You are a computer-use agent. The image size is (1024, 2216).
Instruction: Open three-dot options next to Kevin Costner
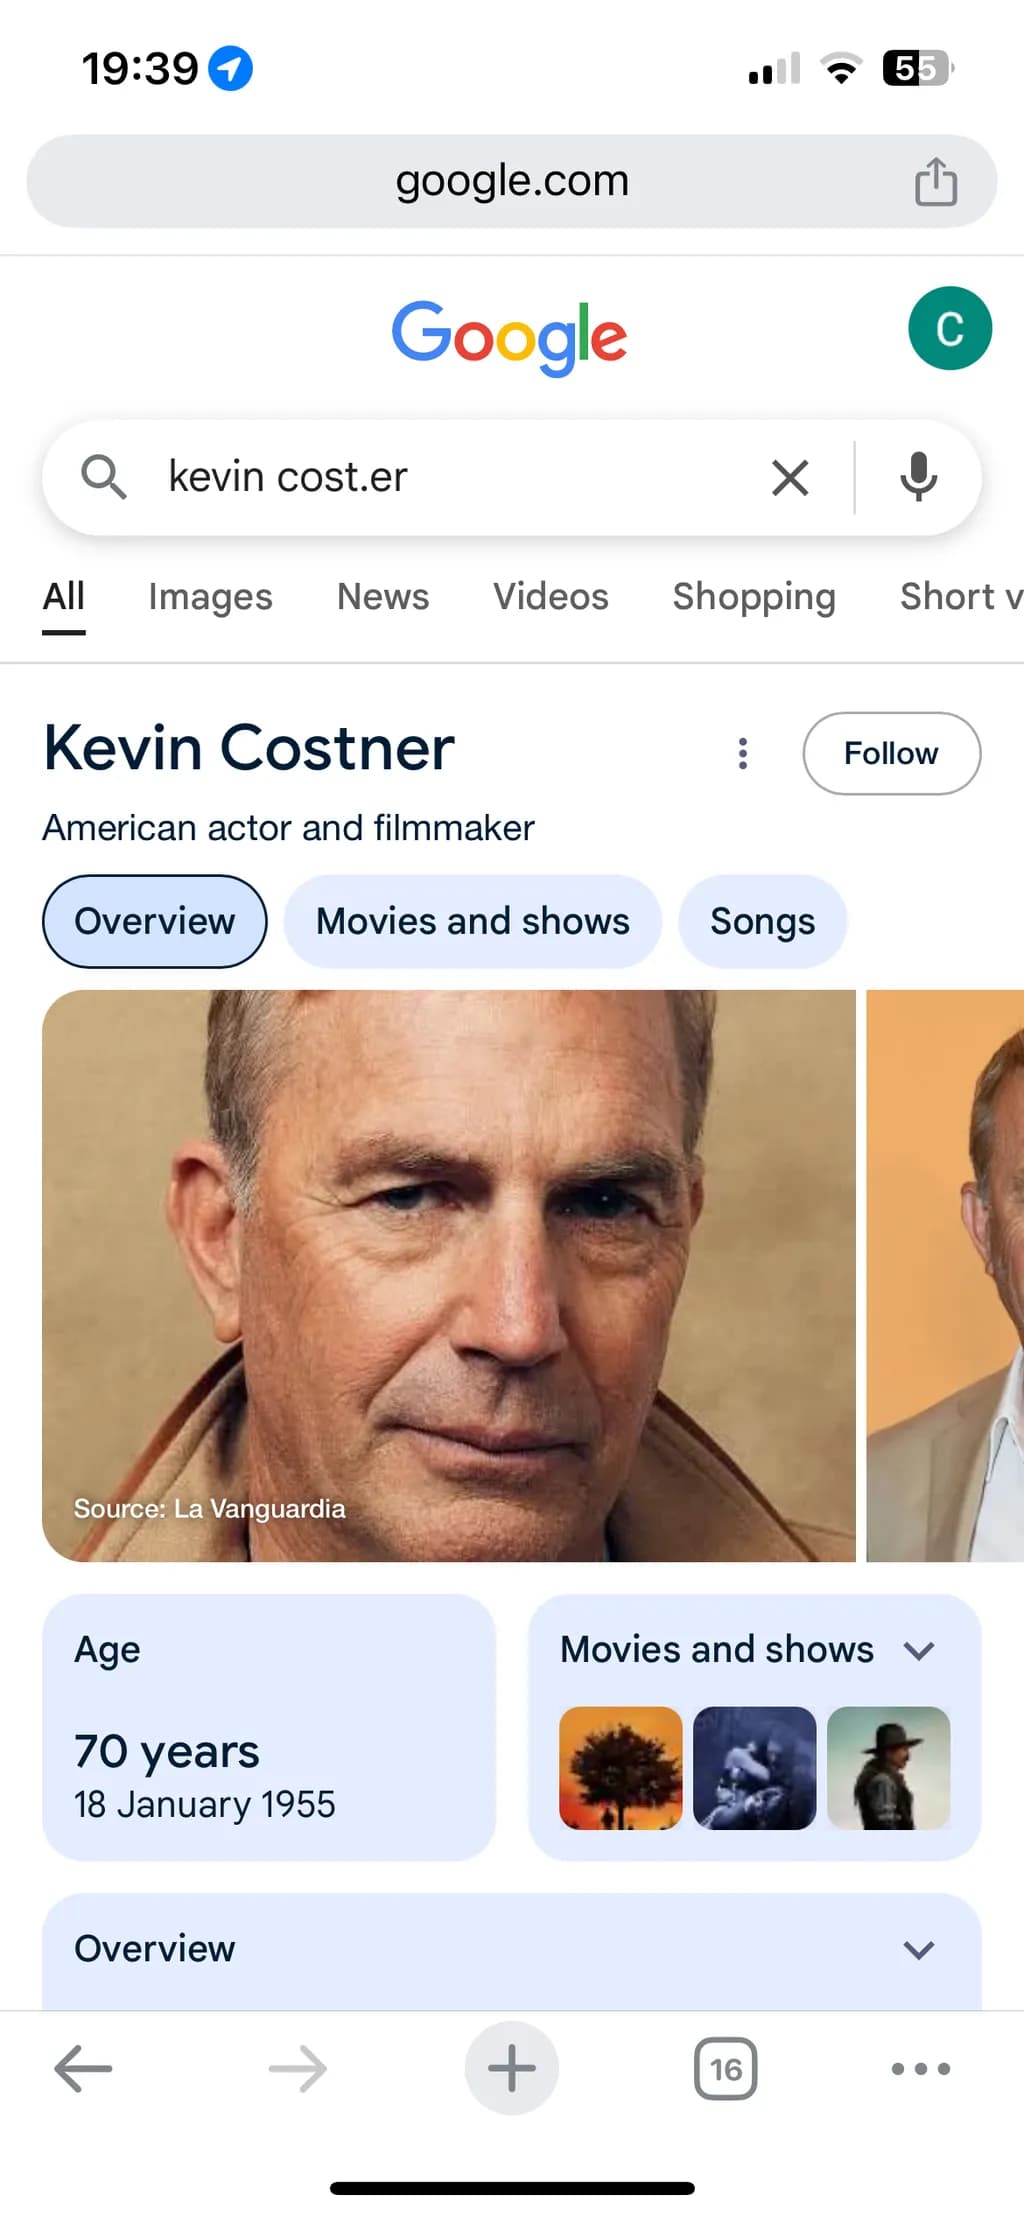tap(742, 753)
